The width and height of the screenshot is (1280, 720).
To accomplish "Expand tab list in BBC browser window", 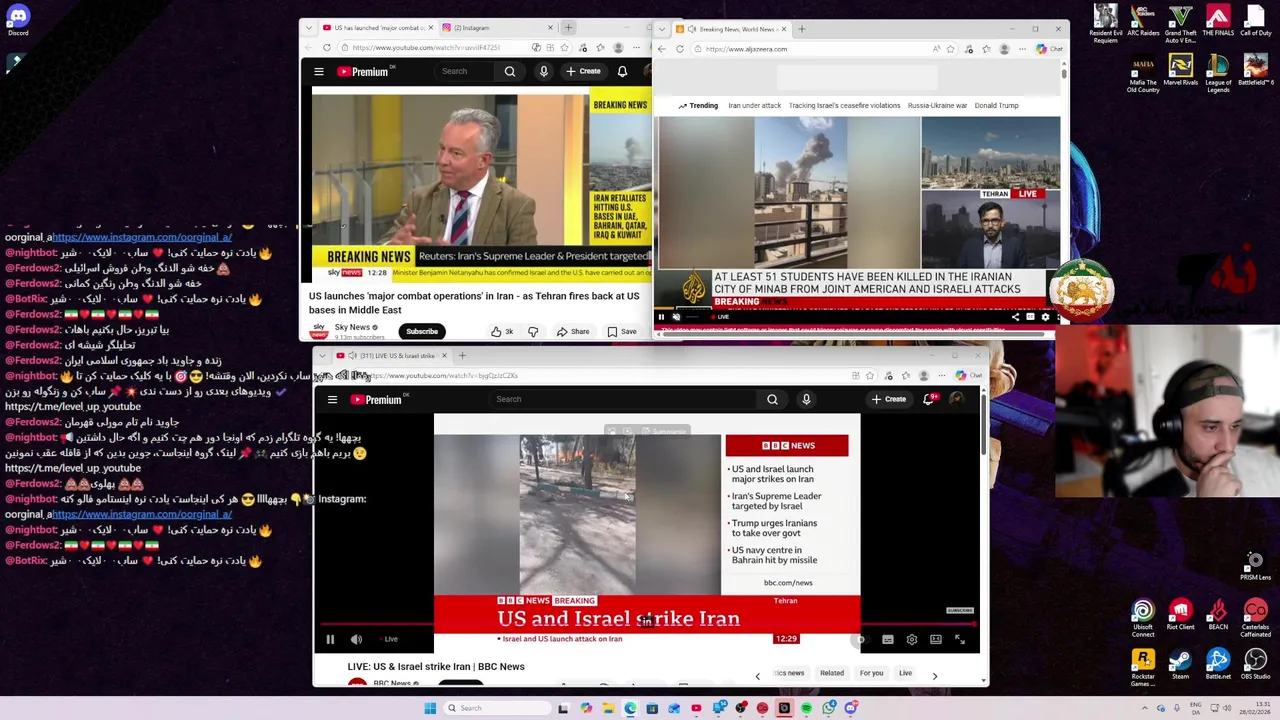I will tap(322, 356).
